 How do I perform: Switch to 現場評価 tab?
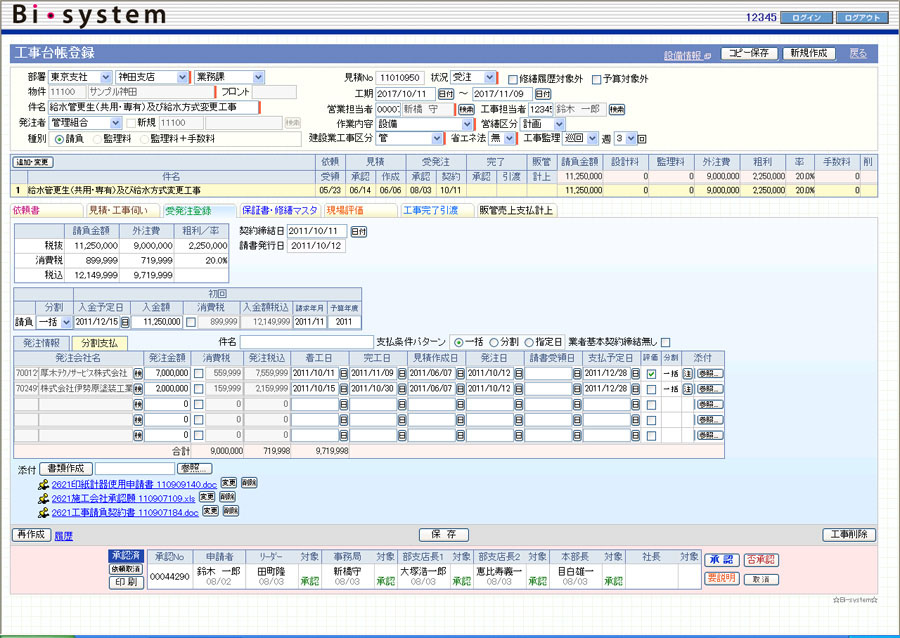[360, 211]
